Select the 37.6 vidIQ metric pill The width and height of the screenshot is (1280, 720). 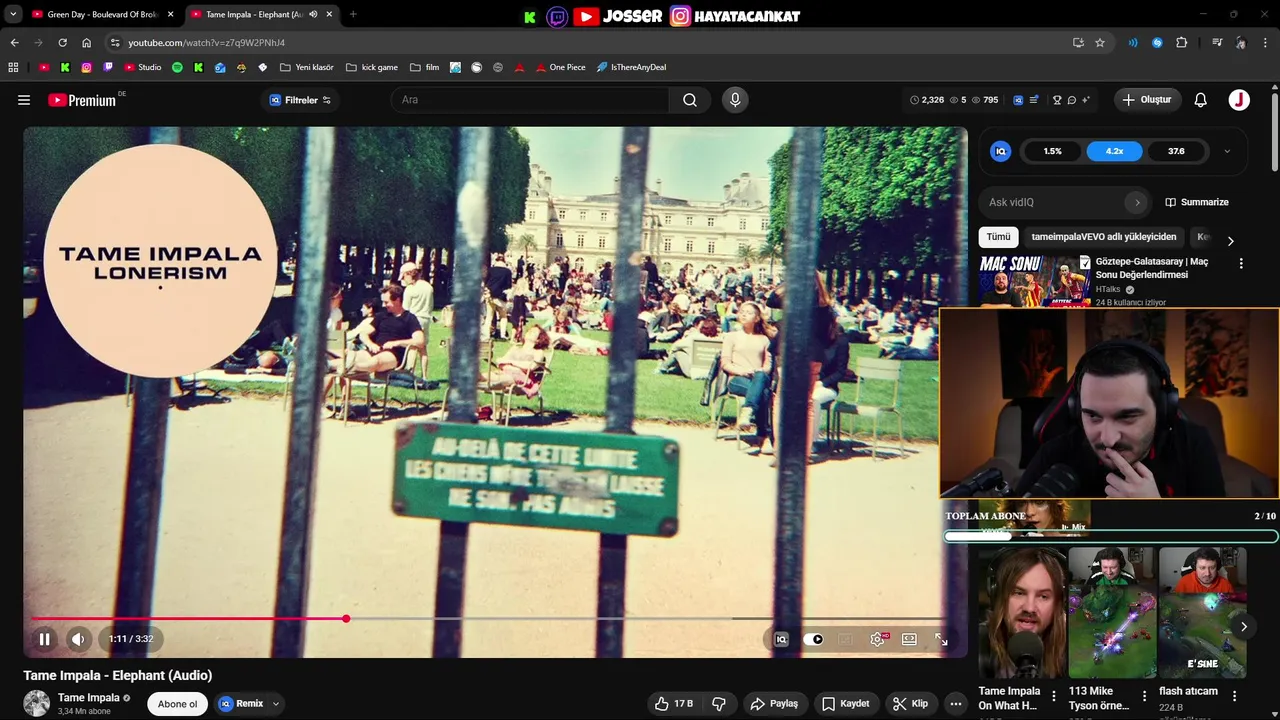pyautogui.click(x=1176, y=151)
